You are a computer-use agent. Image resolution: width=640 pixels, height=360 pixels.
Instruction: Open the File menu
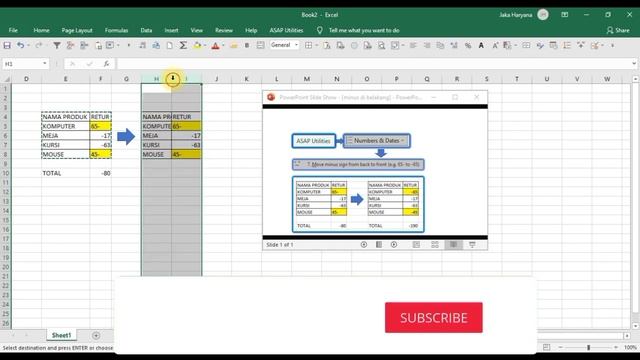[13, 30]
